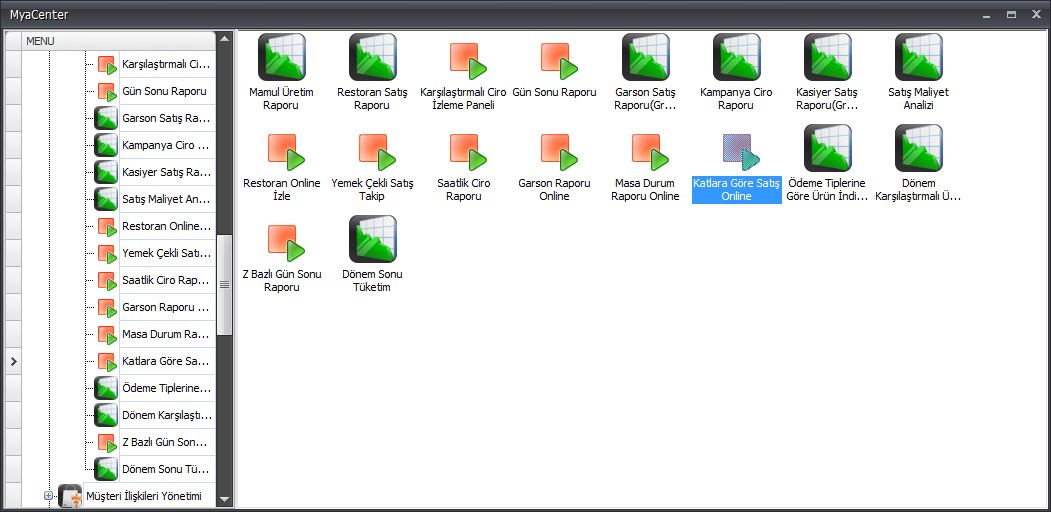Select Gün Sonu Raporu tree row
Viewport: 1051px width, 512px height.
pyautogui.click(x=167, y=91)
